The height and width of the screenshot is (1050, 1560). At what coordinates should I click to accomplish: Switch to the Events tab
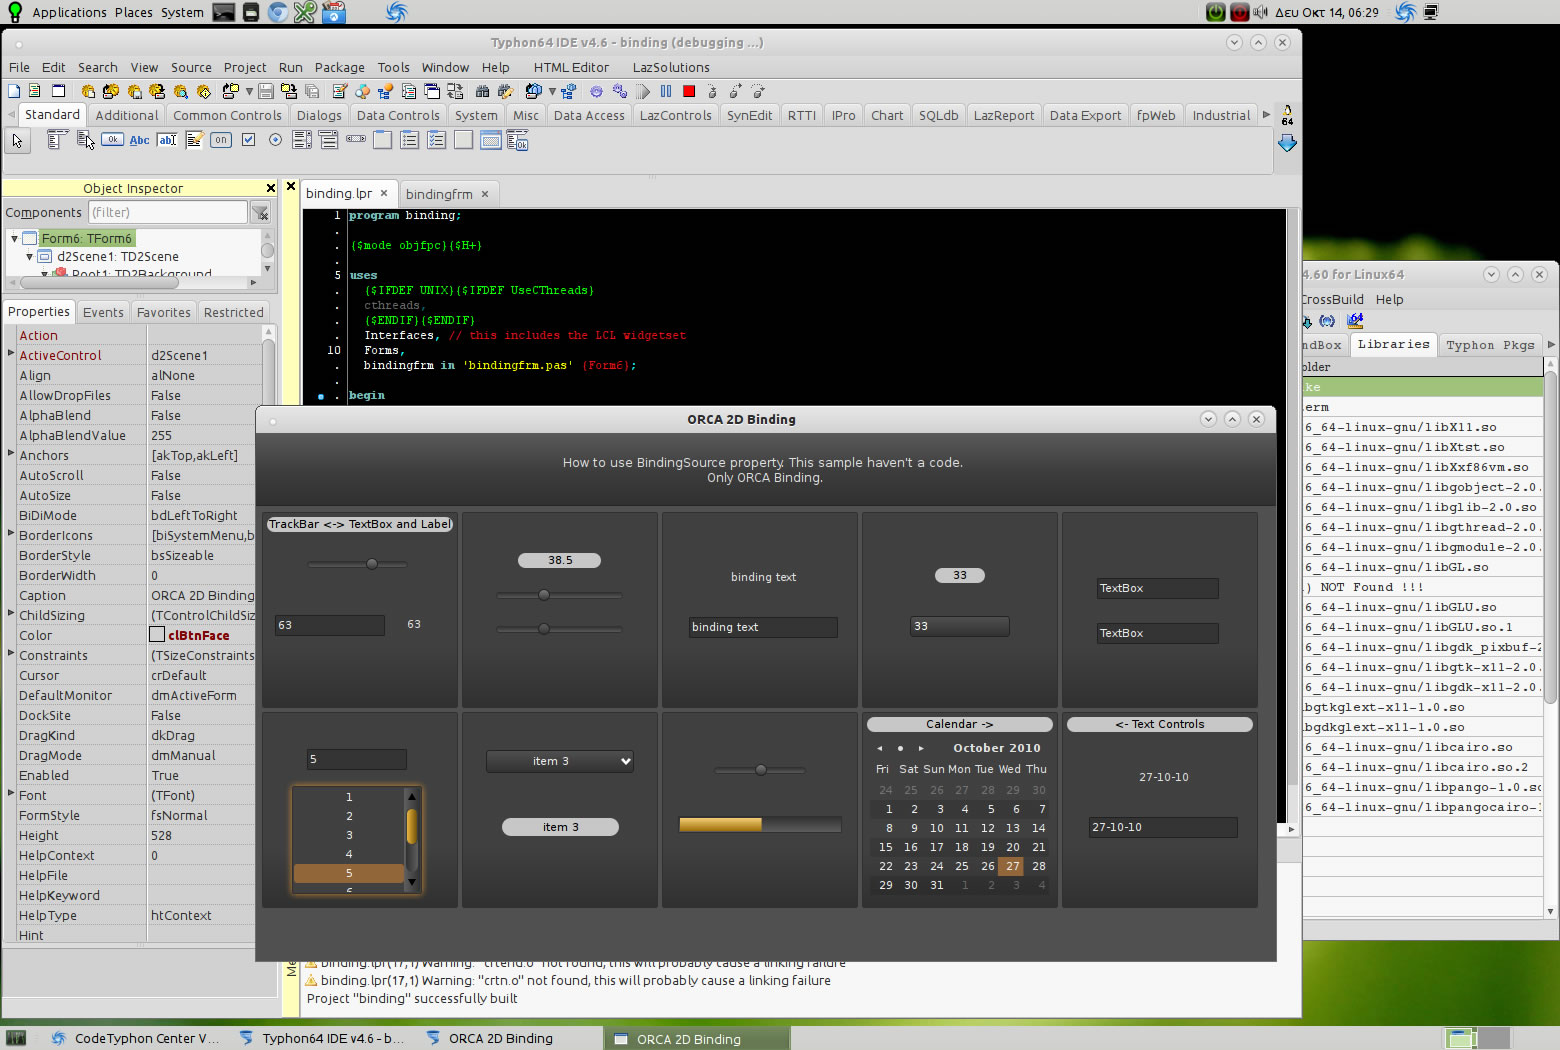click(x=103, y=312)
